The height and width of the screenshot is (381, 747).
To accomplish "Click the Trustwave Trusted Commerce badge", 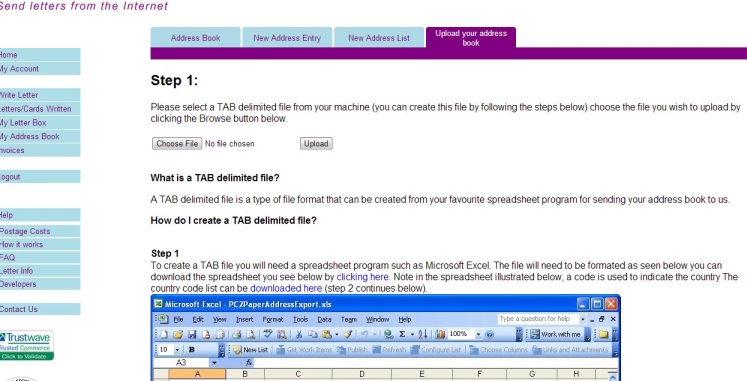I will pos(26,345).
